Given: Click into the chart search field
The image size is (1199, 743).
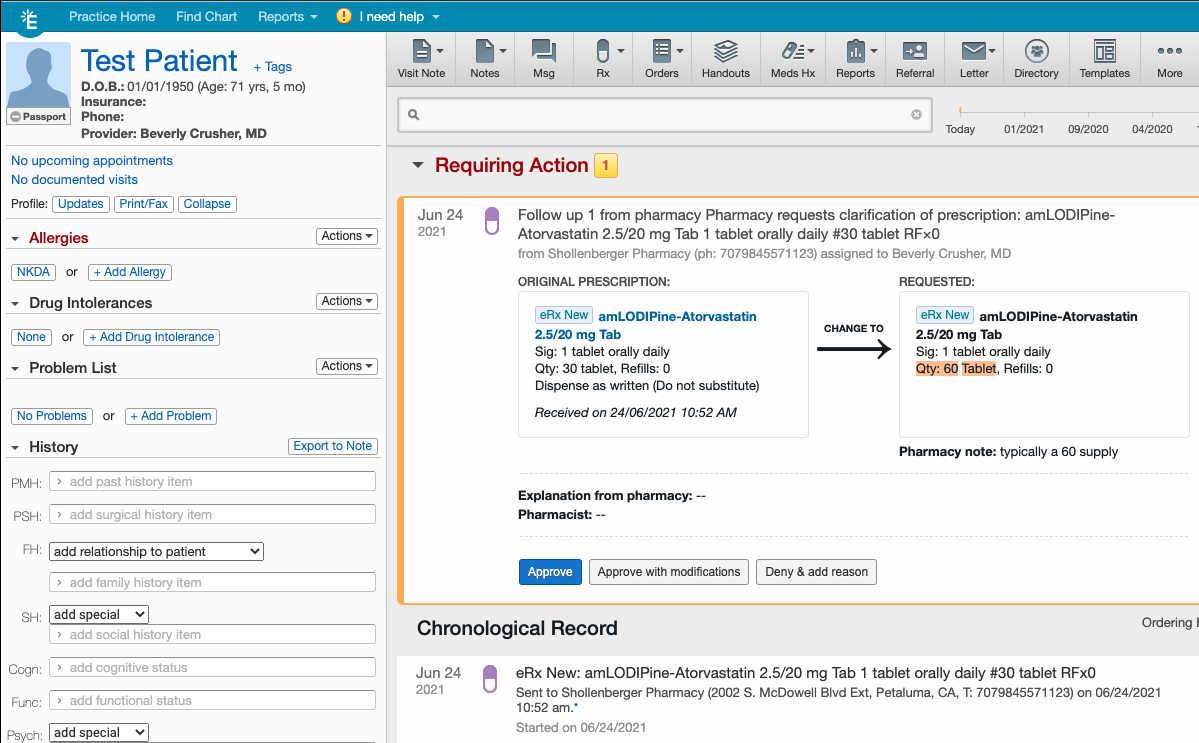Looking at the screenshot, I should coord(662,115).
